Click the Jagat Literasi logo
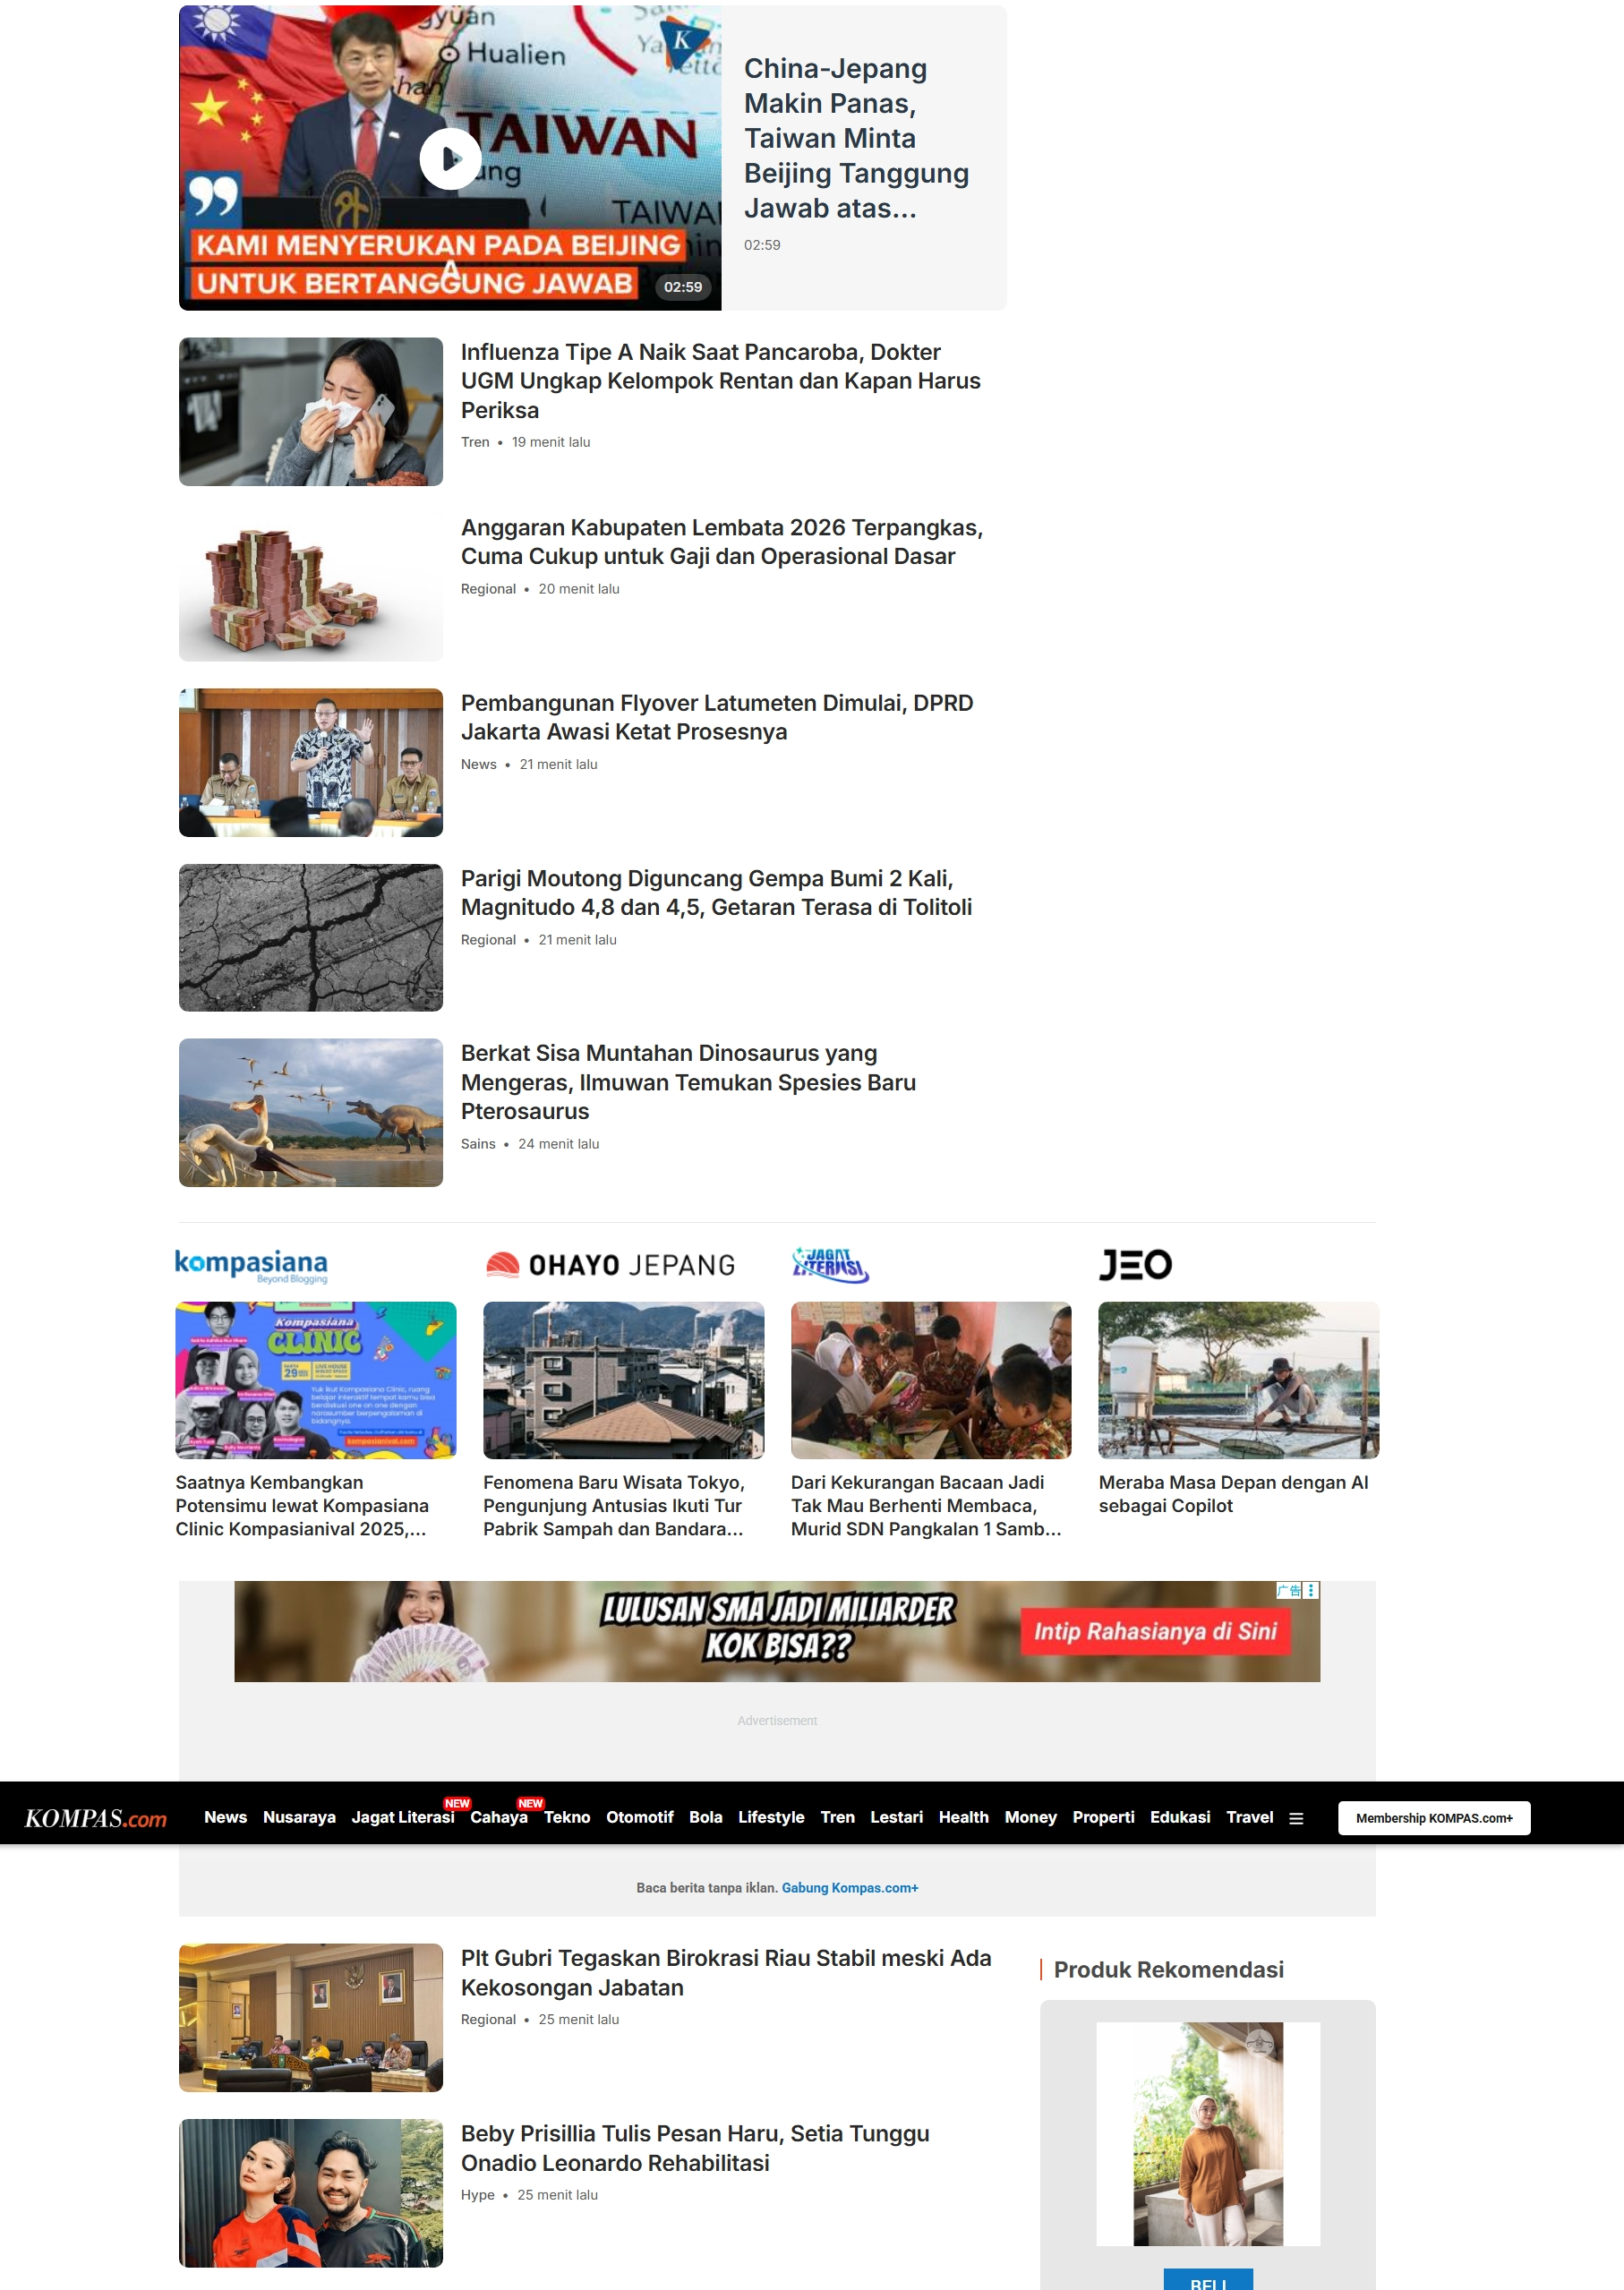This screenshot has width=1624, height=2290. point(830,1265)
